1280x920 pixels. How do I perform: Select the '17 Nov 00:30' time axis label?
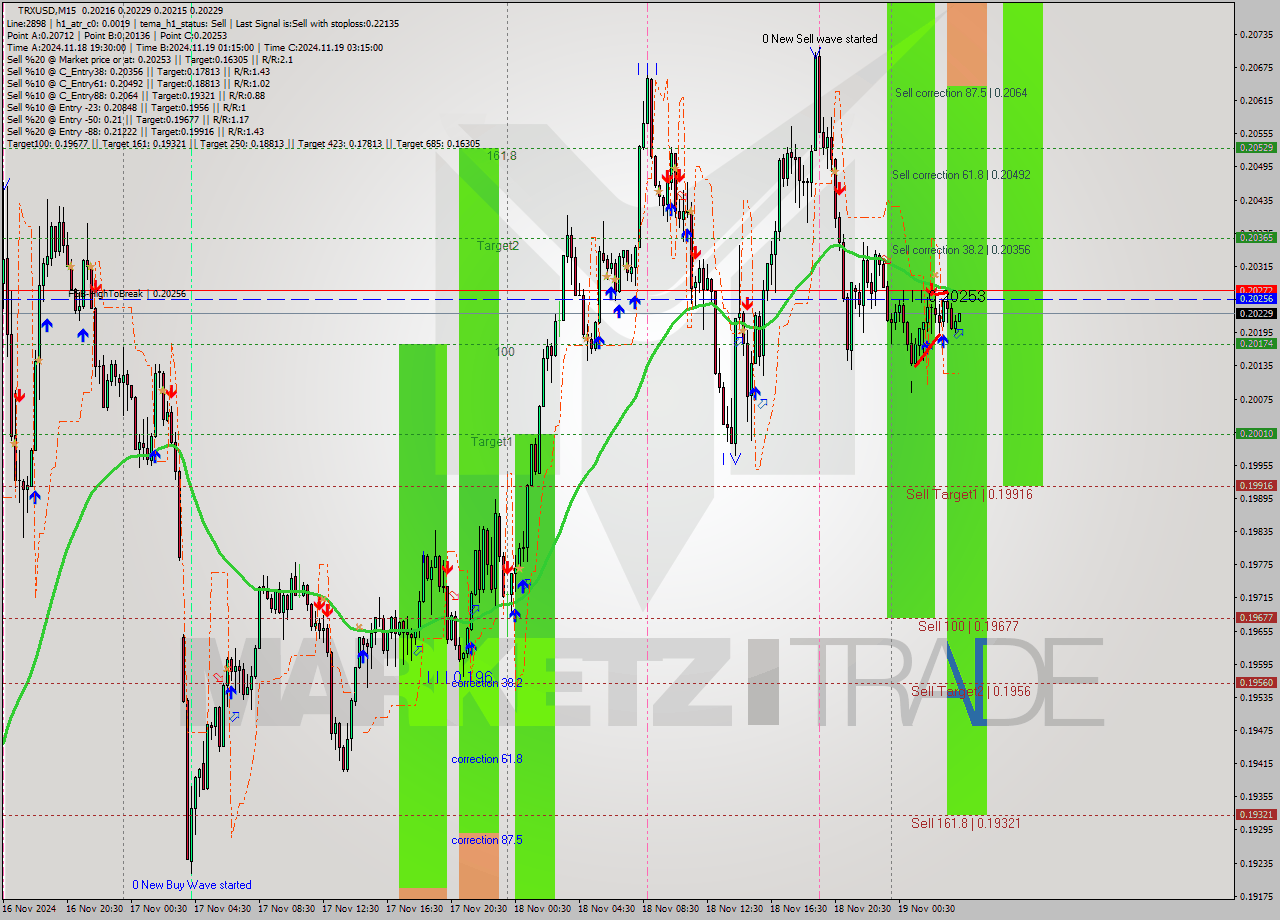click(161, 909)
